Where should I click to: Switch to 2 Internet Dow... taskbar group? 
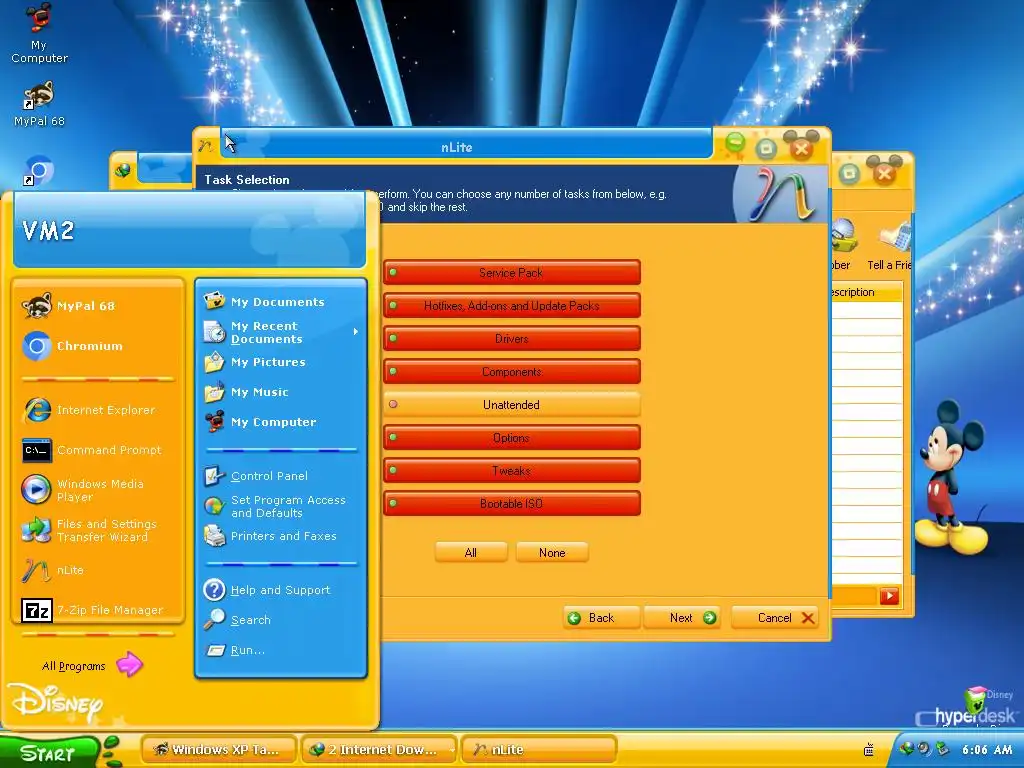click(x=379, y=750)
